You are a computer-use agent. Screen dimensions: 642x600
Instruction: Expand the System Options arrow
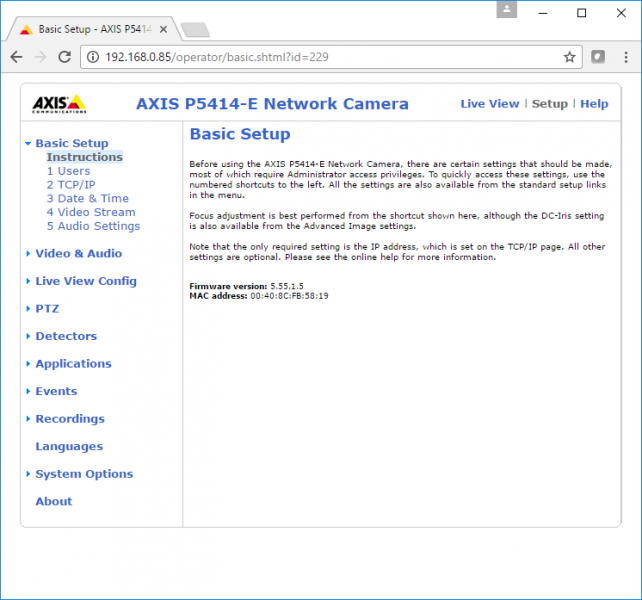(28, 474)
